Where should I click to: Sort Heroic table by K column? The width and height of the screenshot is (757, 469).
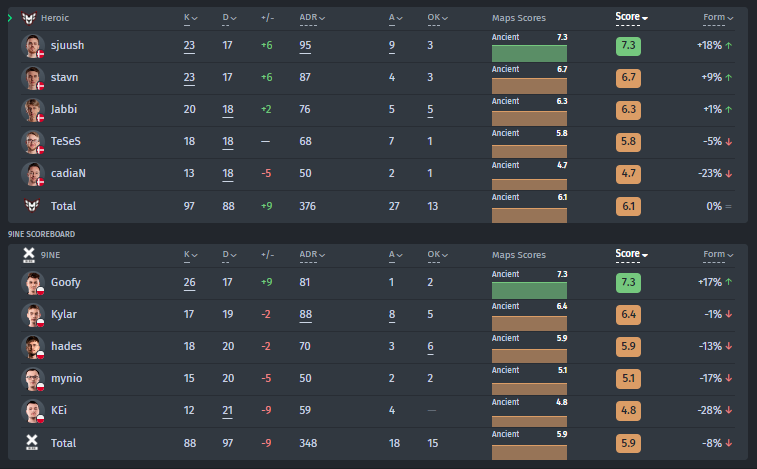click(191, 18)
